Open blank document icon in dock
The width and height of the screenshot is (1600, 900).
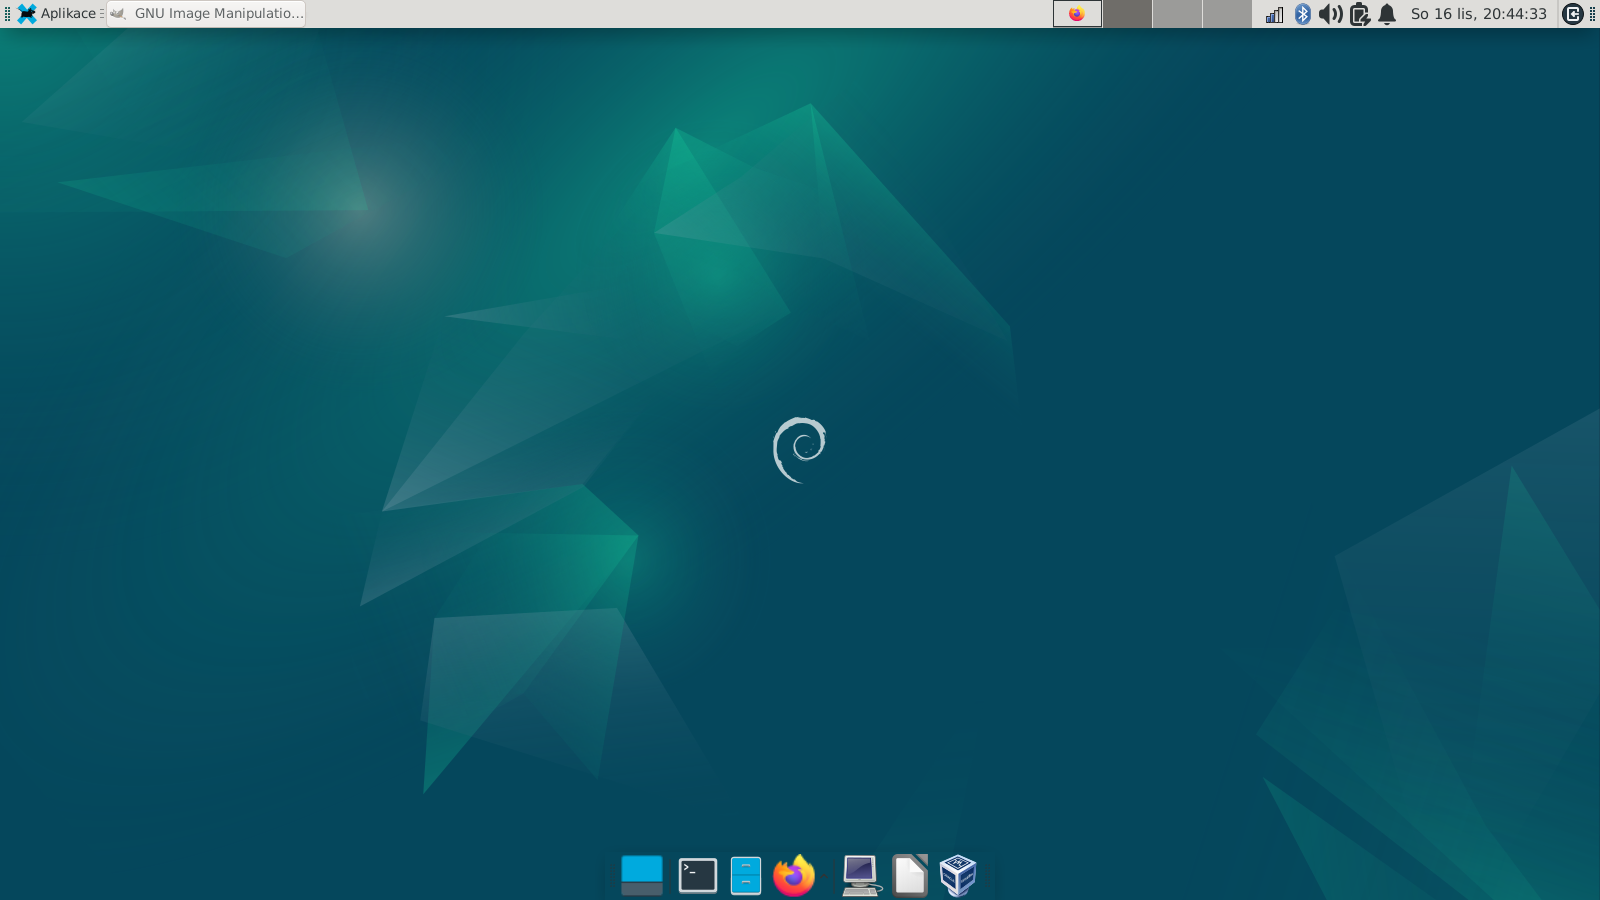(910, 875)
